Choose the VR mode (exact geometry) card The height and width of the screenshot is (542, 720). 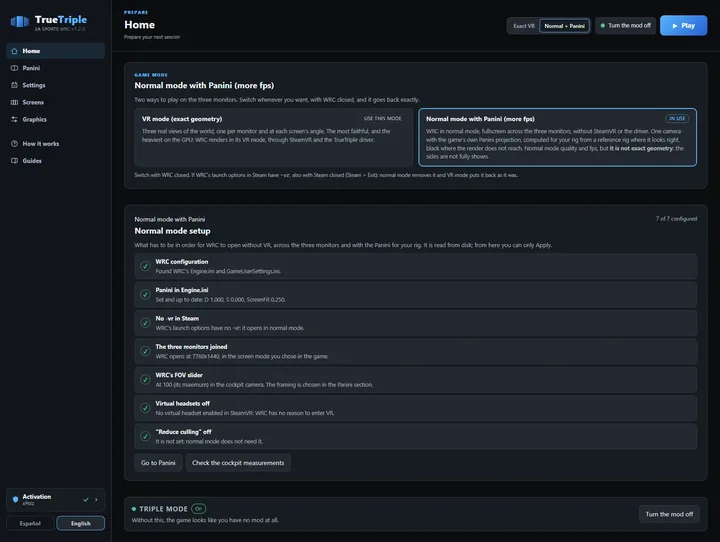point(273,137)
